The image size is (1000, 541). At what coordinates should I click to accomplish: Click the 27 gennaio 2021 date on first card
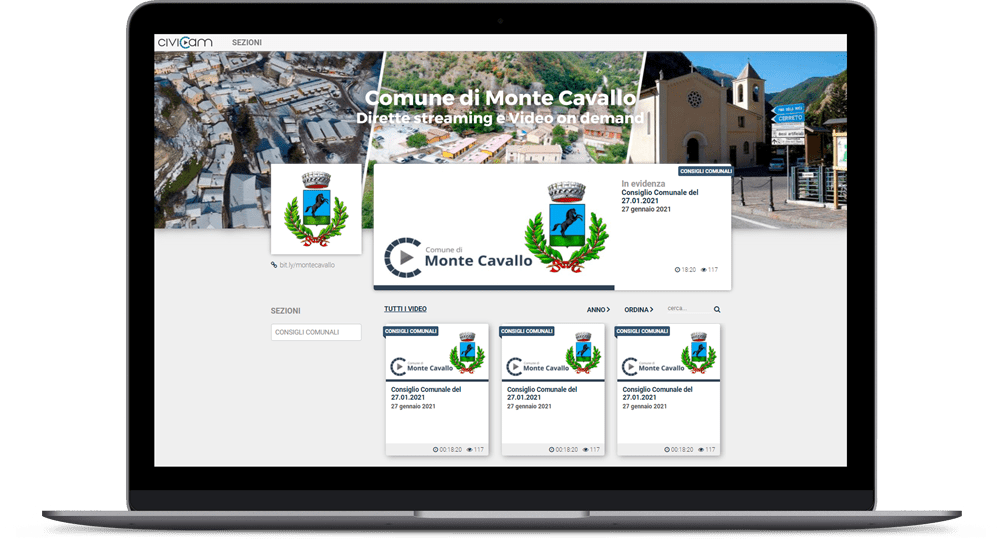(x=413, y=406)
